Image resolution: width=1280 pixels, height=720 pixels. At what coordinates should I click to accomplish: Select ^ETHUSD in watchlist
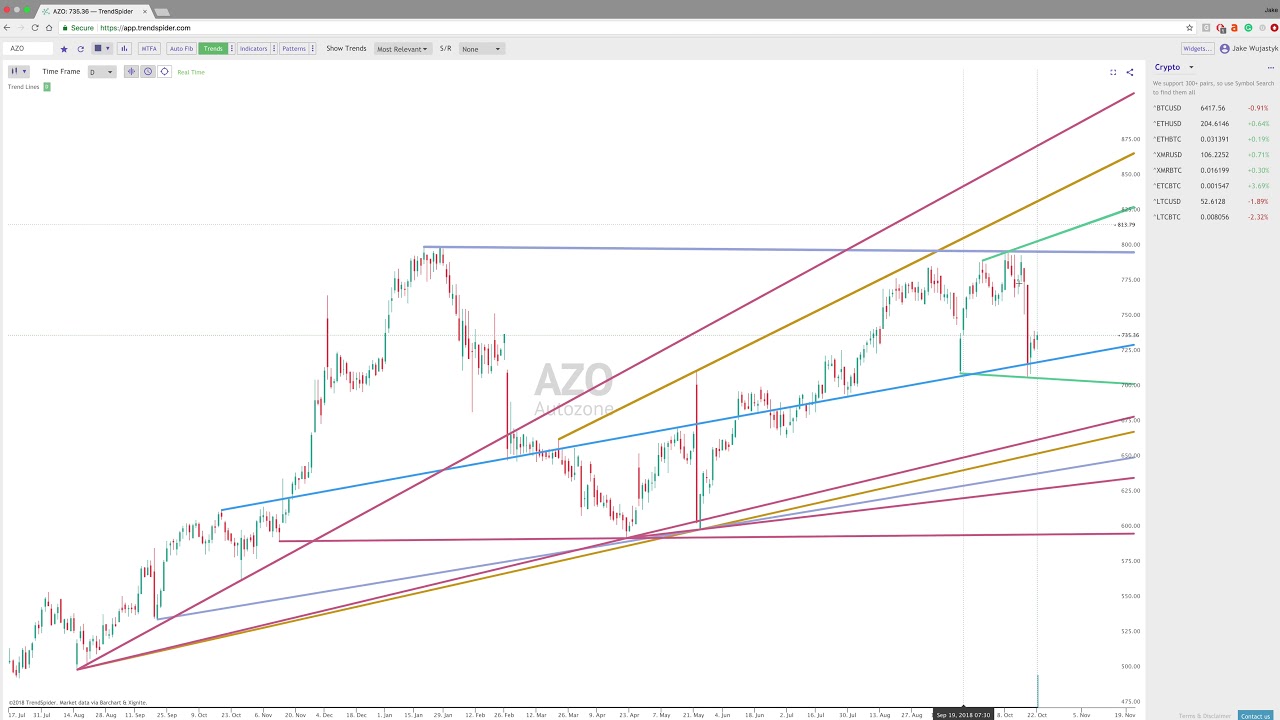click(x=1213, y=124)
